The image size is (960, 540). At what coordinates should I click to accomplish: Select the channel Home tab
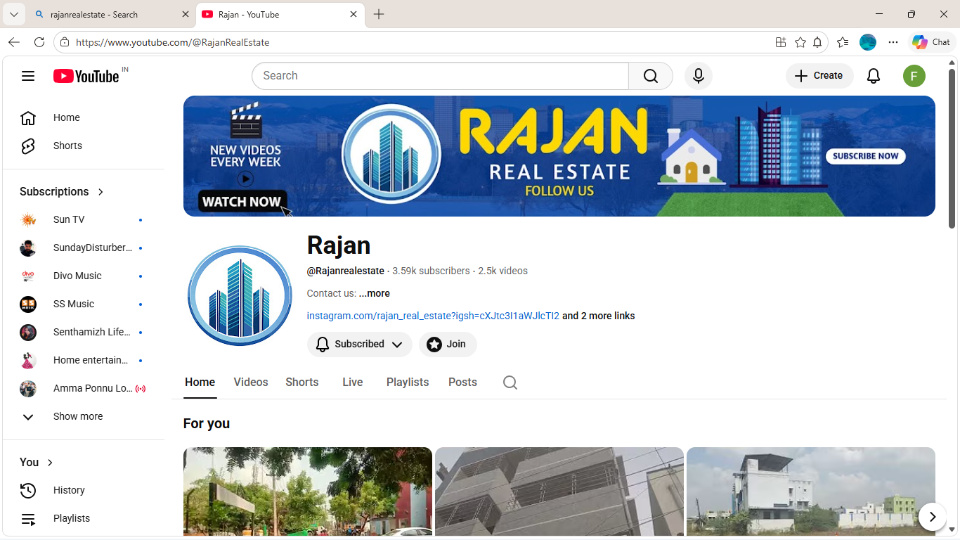(x=200, y=382)
